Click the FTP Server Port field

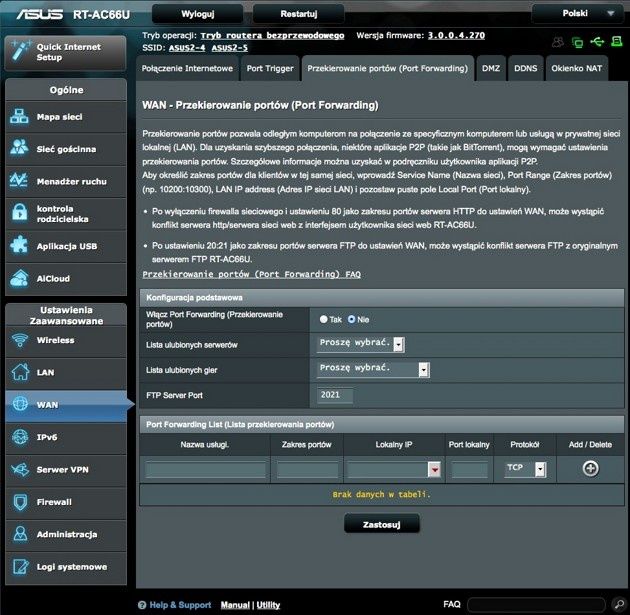pos(335,395)
